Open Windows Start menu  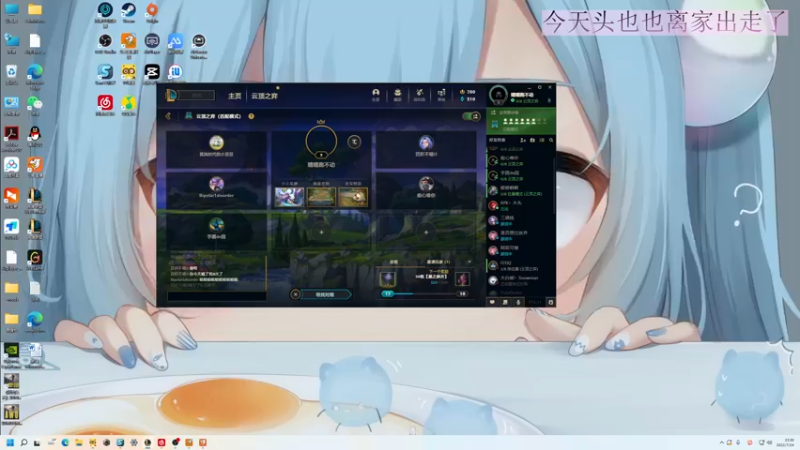tap(10, 442)
